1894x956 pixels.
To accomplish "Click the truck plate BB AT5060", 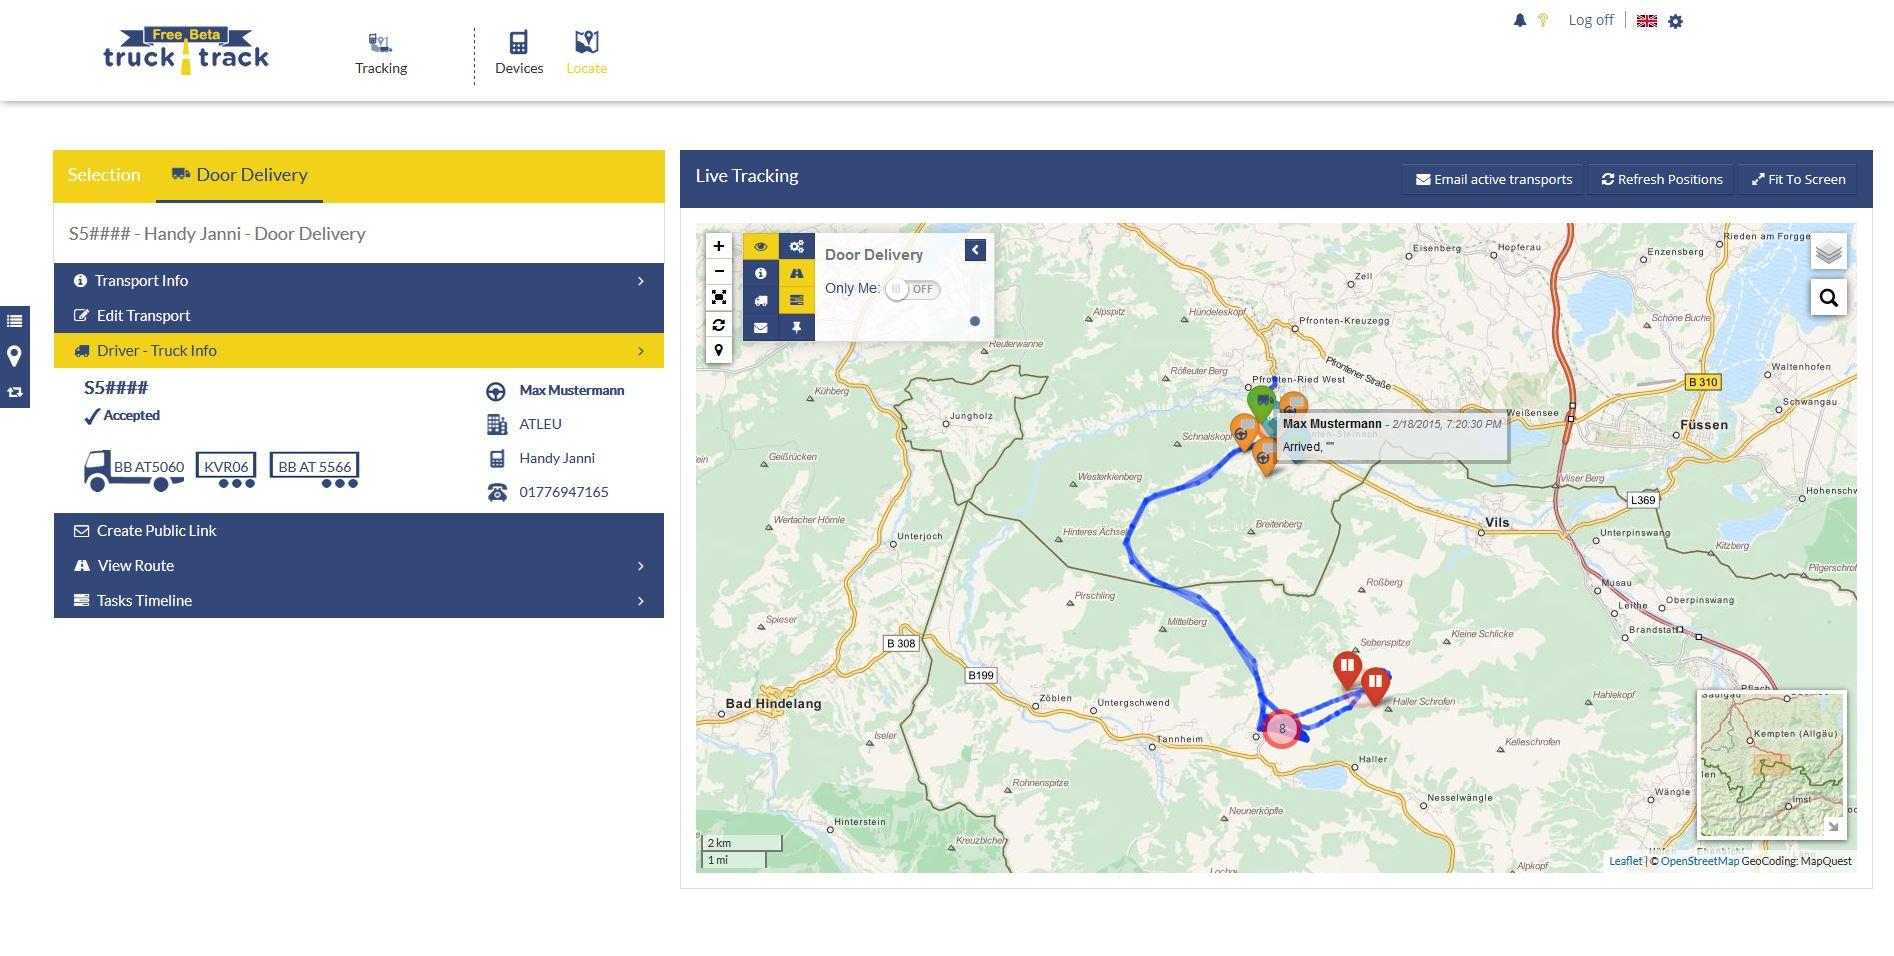I will coord(149,467).
